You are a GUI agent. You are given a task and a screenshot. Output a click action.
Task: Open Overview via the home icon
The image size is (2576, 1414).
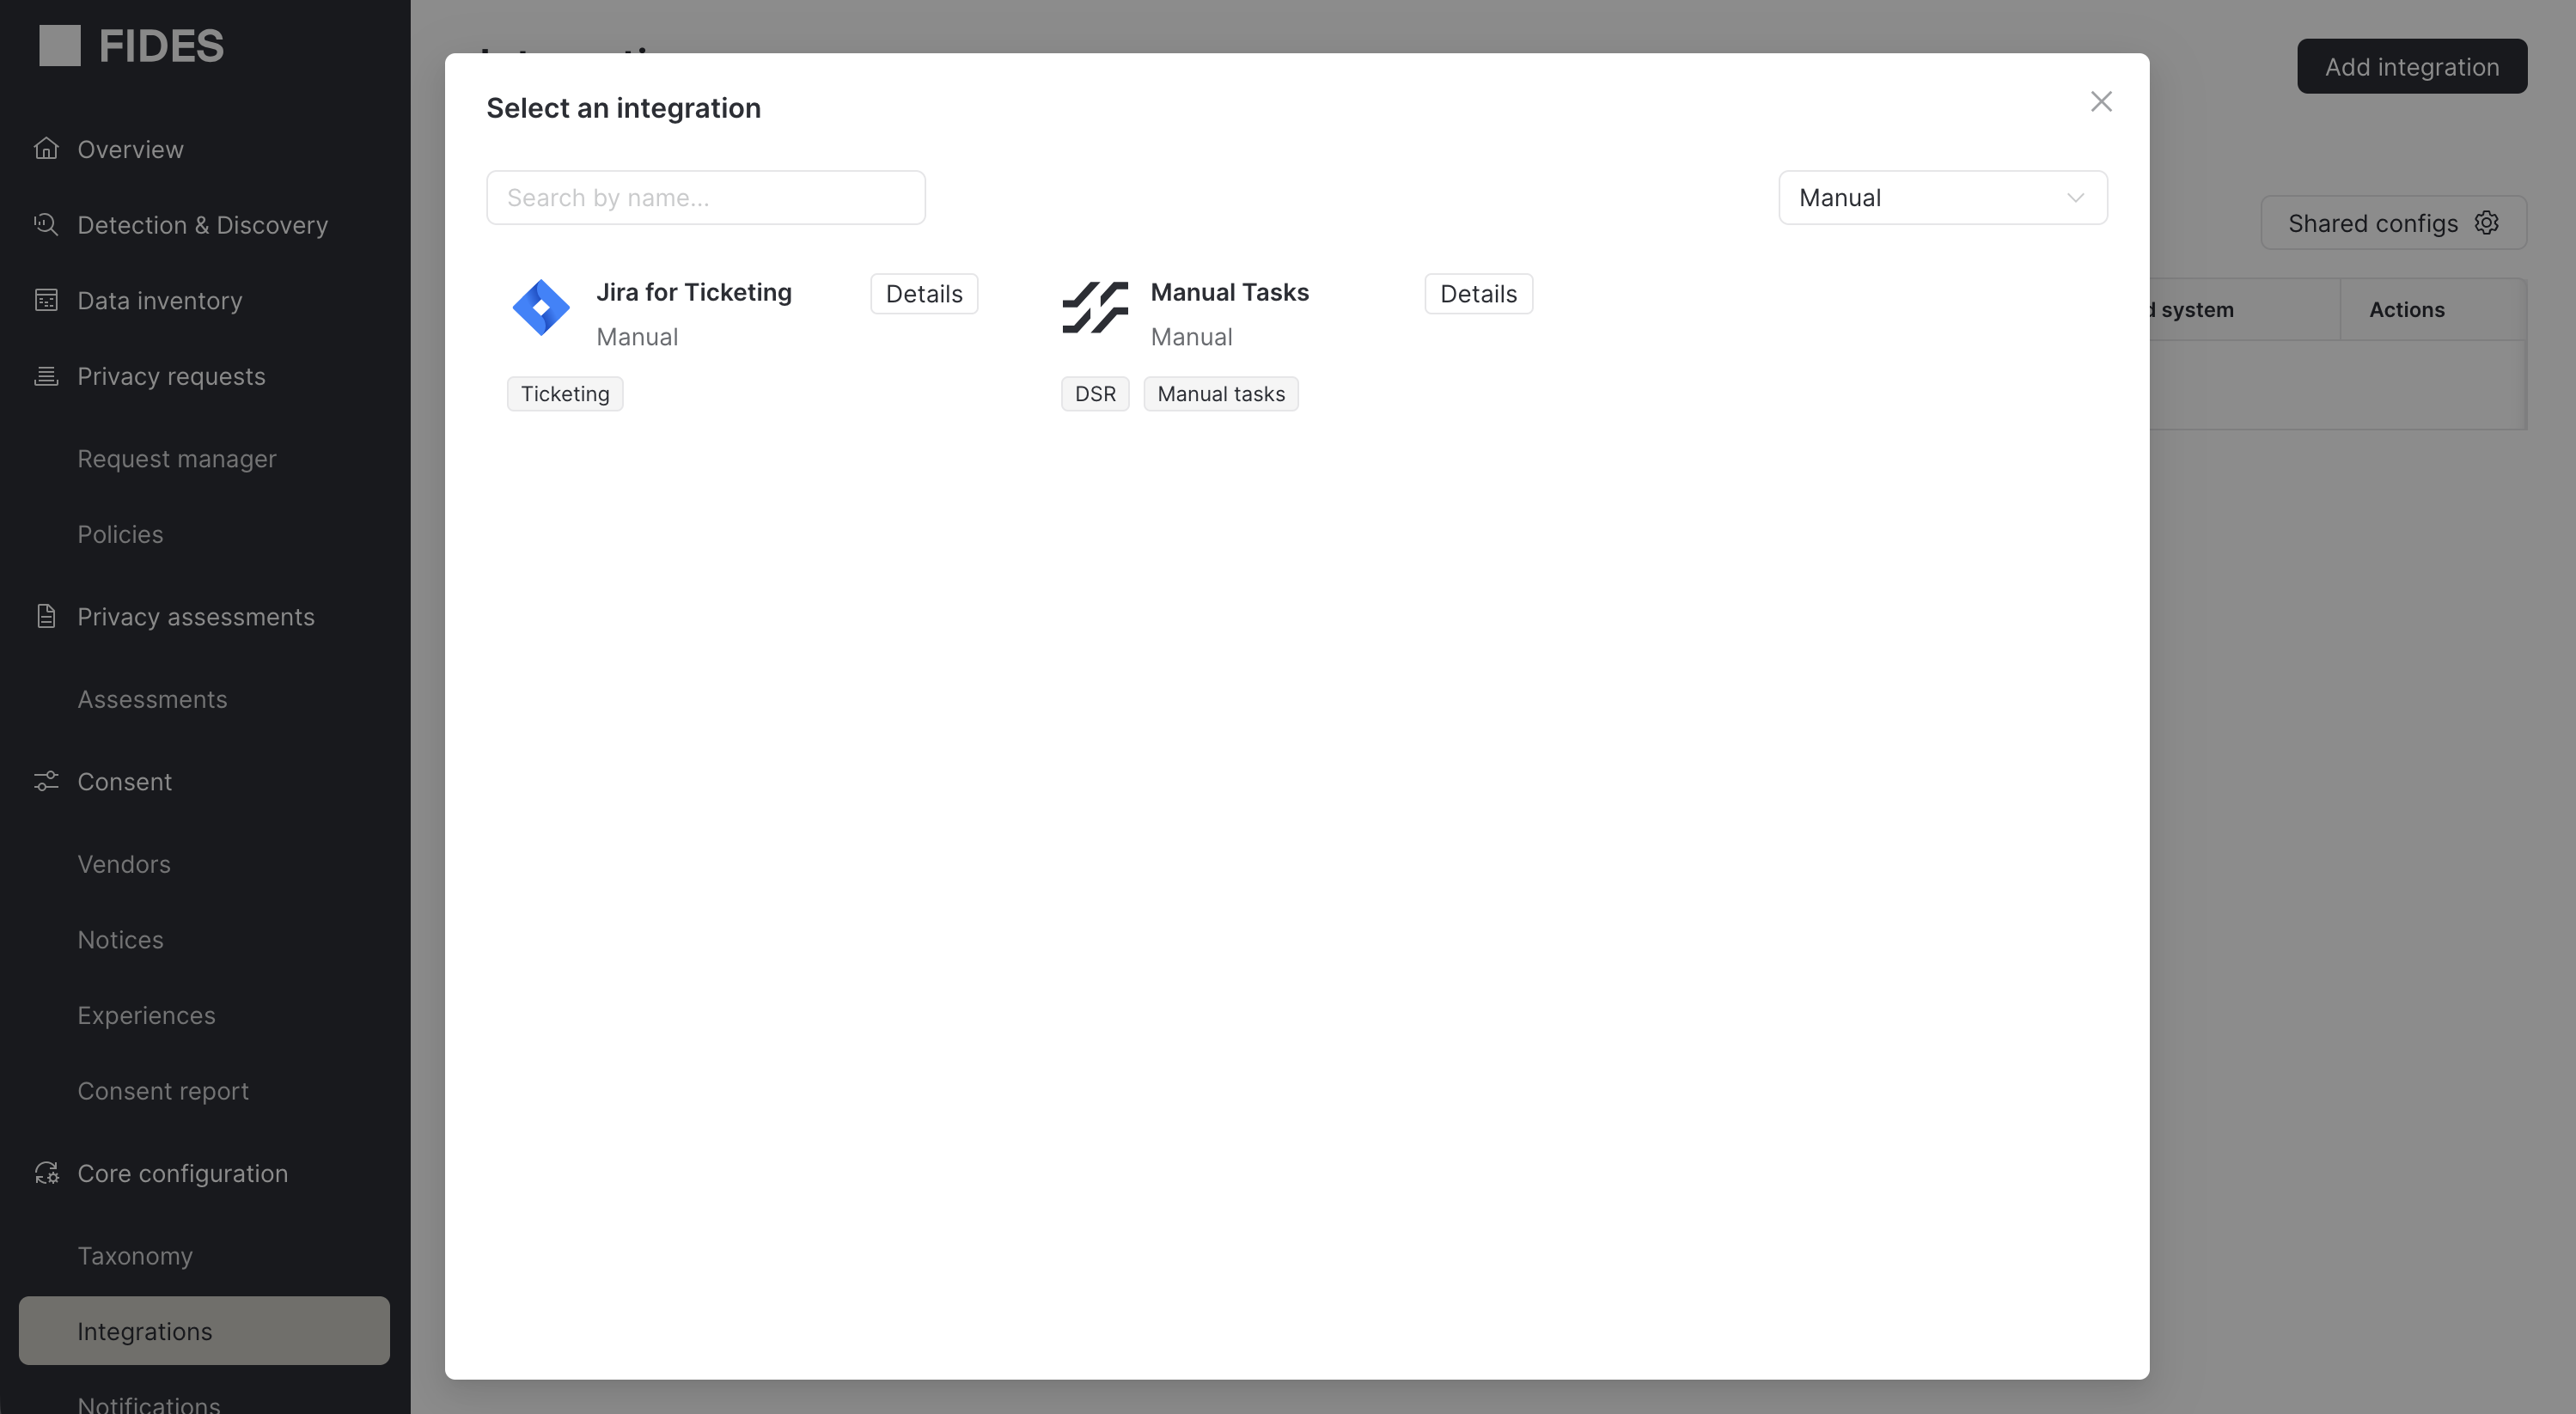tap(46, 148)
